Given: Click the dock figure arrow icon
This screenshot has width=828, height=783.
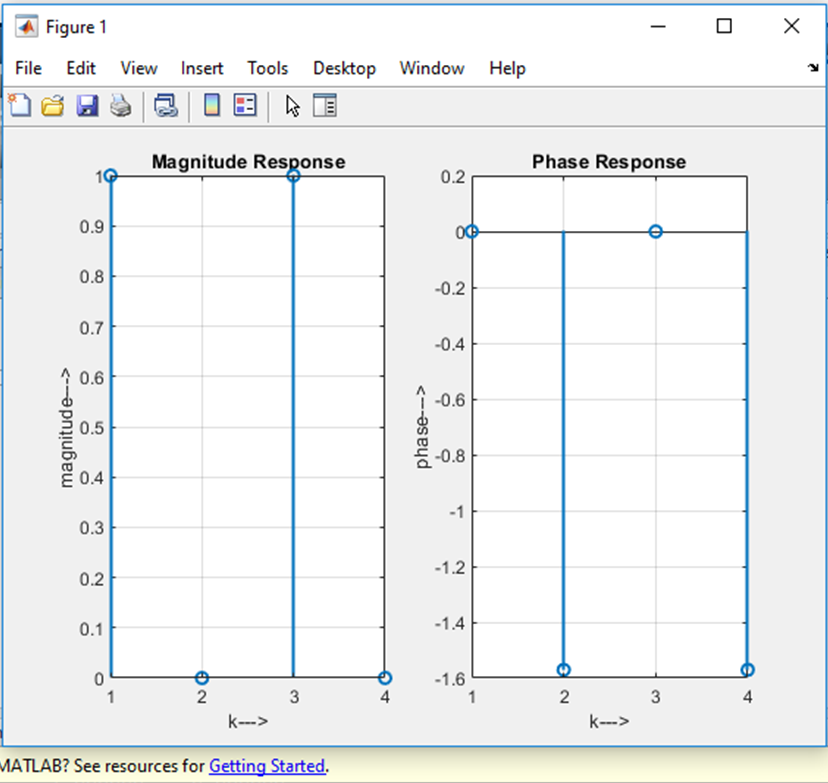Looking at the screenshot, I should [x=813, y=68].
